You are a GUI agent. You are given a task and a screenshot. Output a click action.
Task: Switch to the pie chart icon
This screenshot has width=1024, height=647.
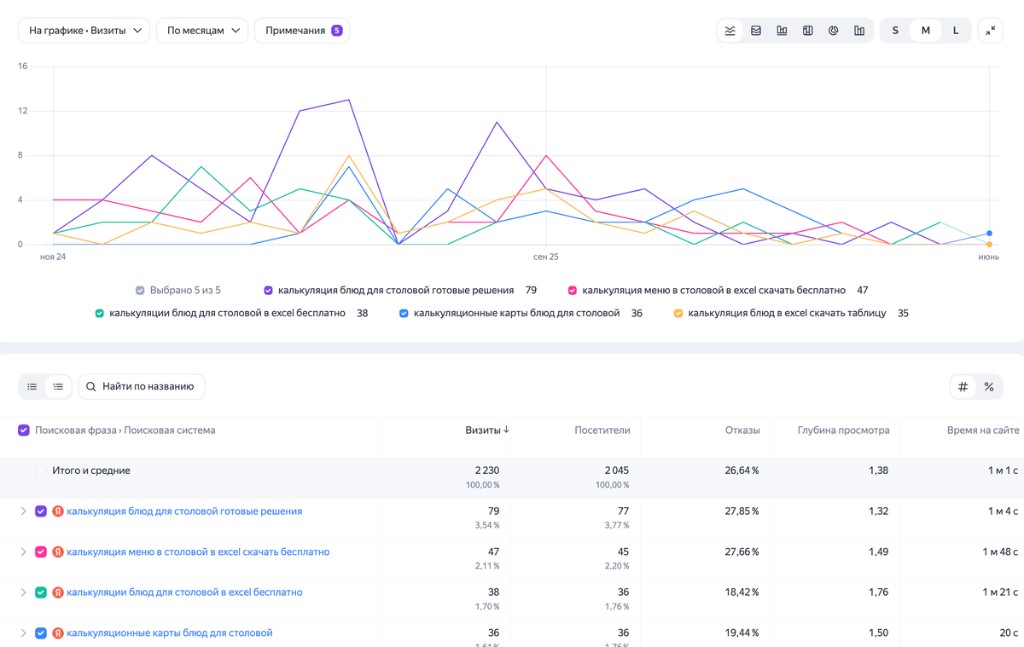click(833, 31)
